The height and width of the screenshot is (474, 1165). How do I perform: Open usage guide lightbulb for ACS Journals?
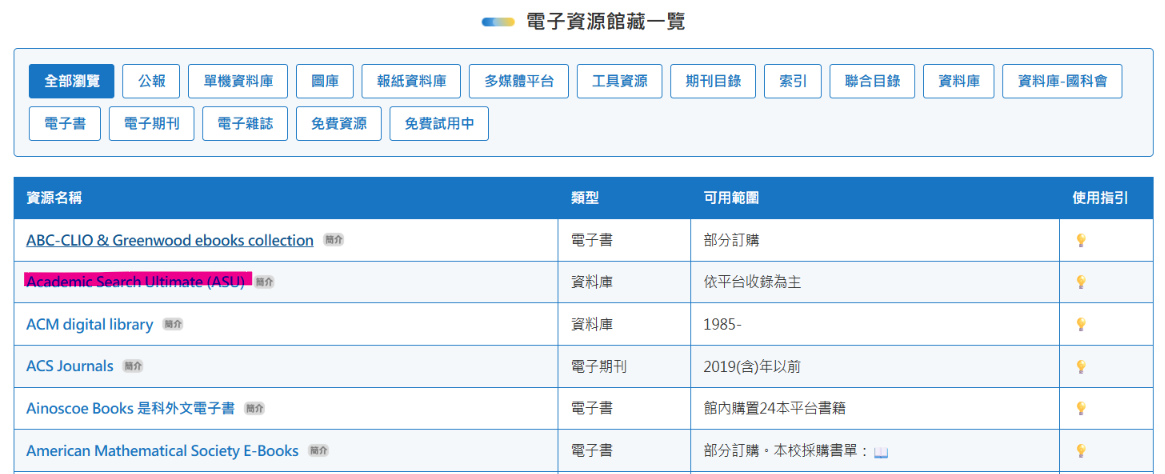[1081, 366]
